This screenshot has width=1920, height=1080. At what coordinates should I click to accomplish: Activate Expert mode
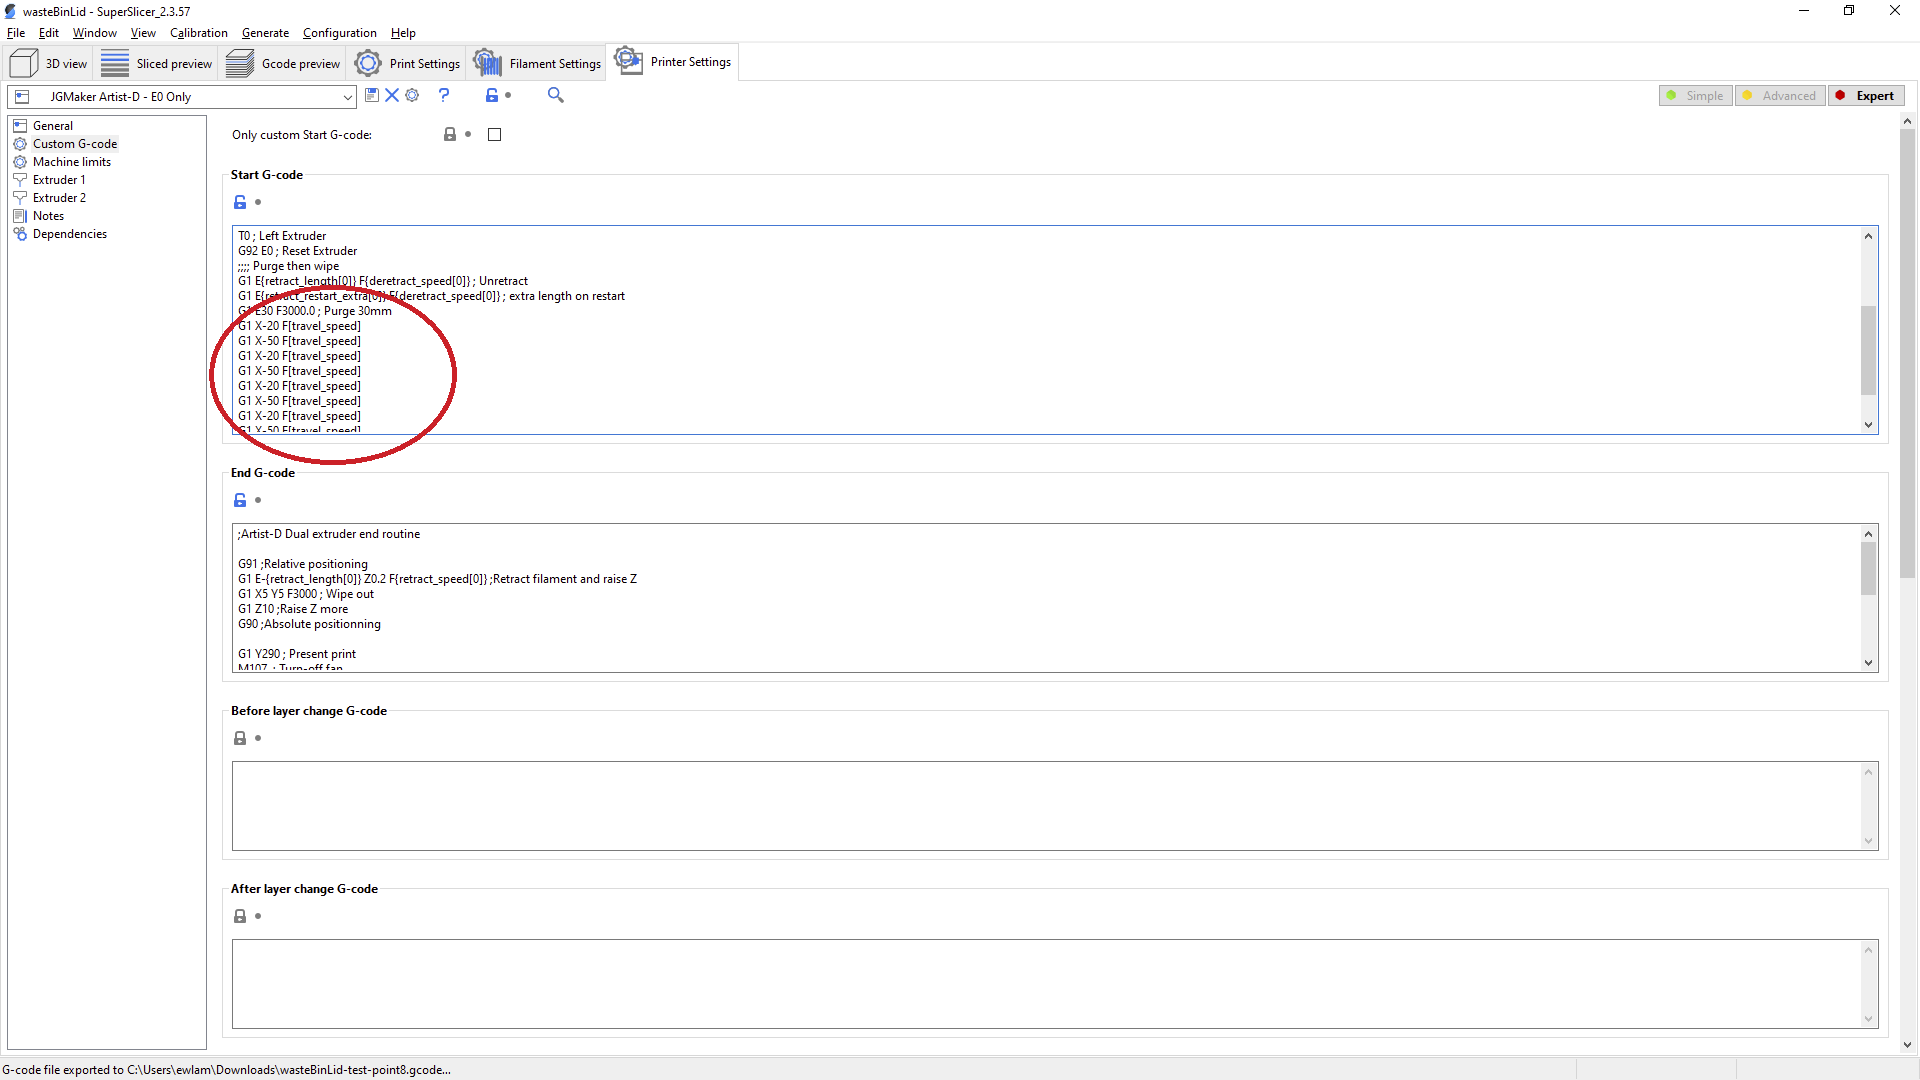pos(1866,95)
